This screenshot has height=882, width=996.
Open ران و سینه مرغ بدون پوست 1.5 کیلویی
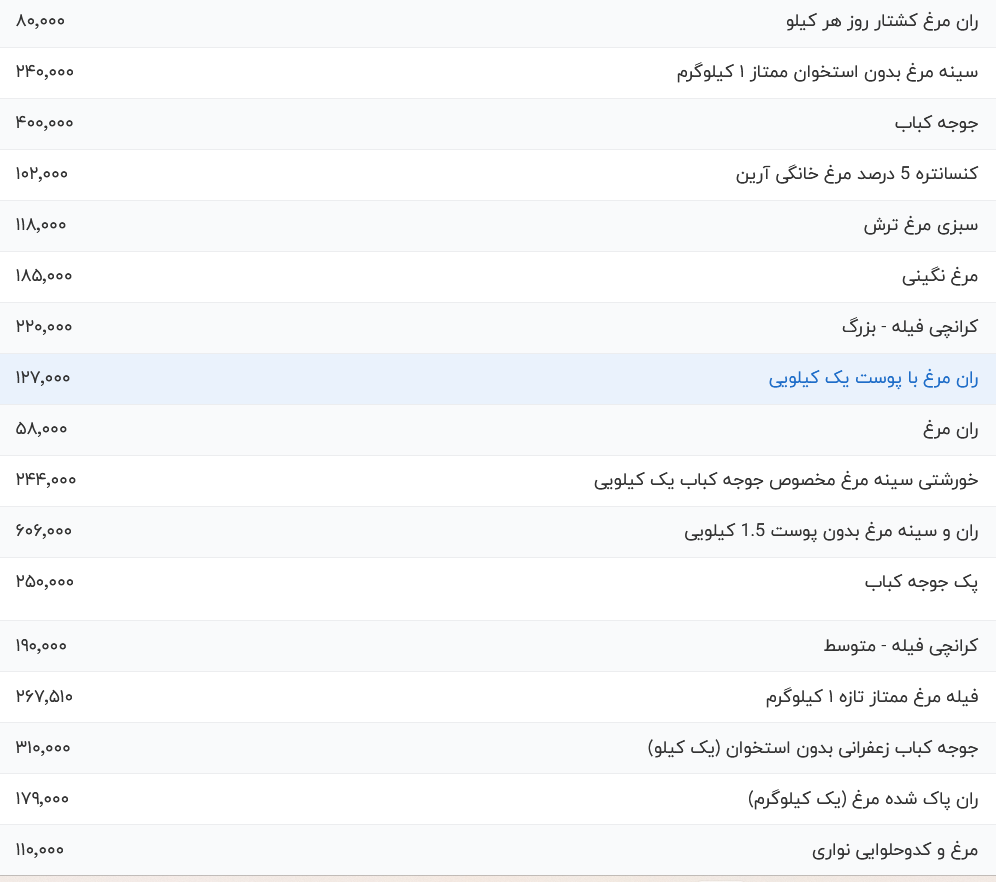pos(831,531)
